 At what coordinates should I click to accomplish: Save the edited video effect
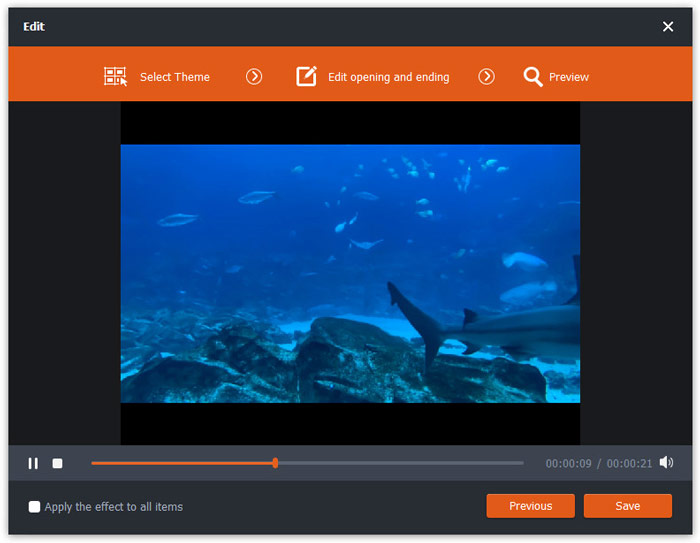[x=627, y=506]
